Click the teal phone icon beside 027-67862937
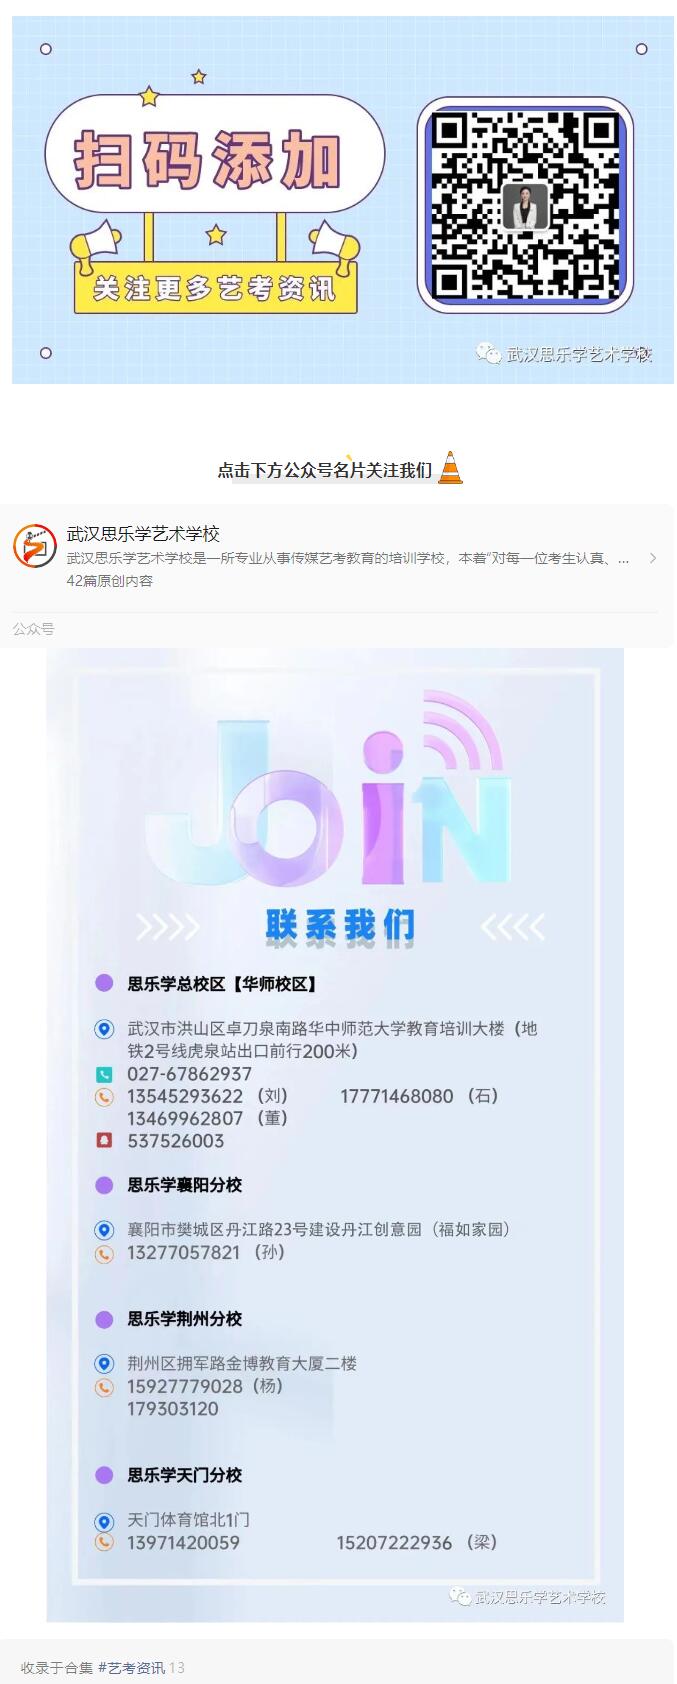The width and height of the screenshot is (677, 1684). (104, 1075)
